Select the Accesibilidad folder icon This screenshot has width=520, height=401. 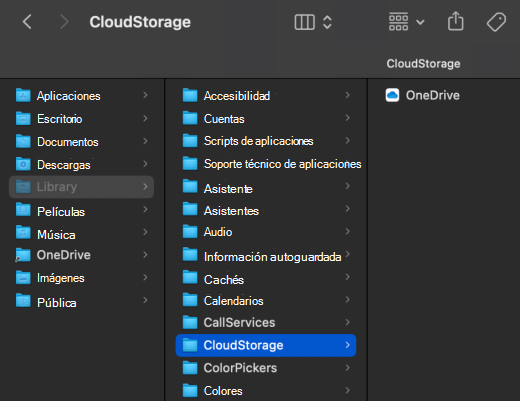190,95
